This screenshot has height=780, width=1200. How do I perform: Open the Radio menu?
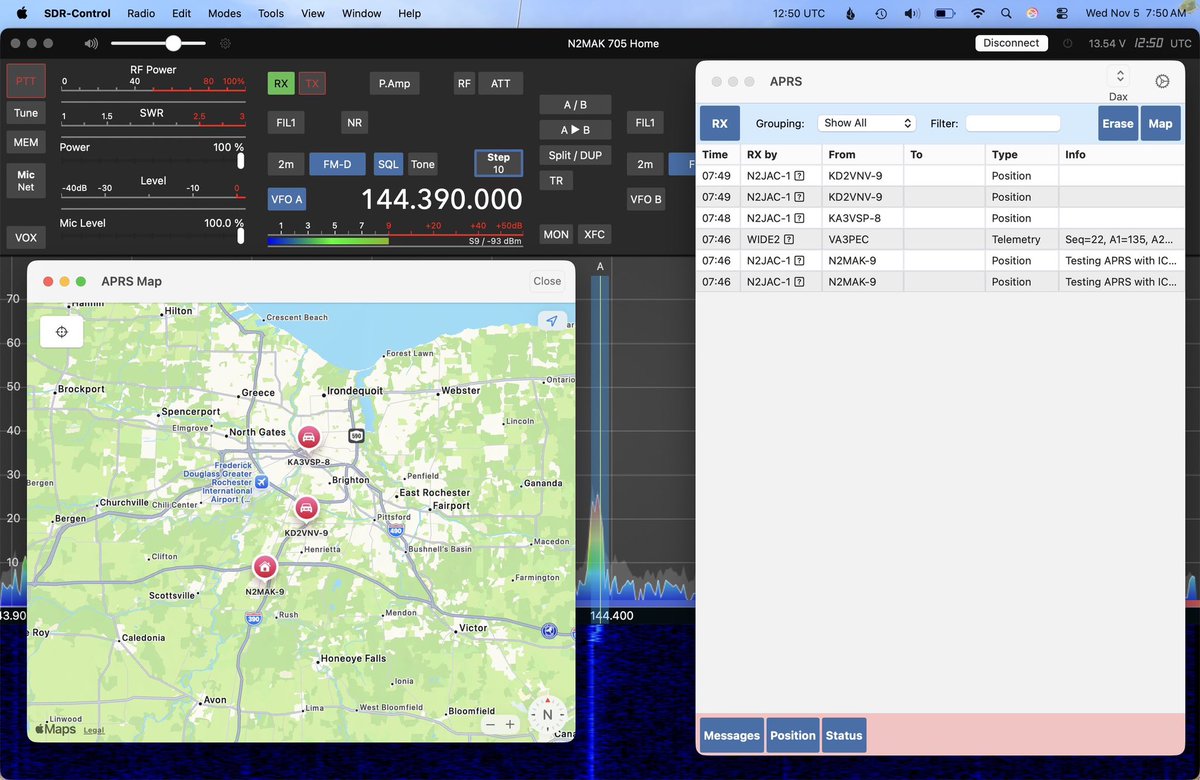point(141,14)
